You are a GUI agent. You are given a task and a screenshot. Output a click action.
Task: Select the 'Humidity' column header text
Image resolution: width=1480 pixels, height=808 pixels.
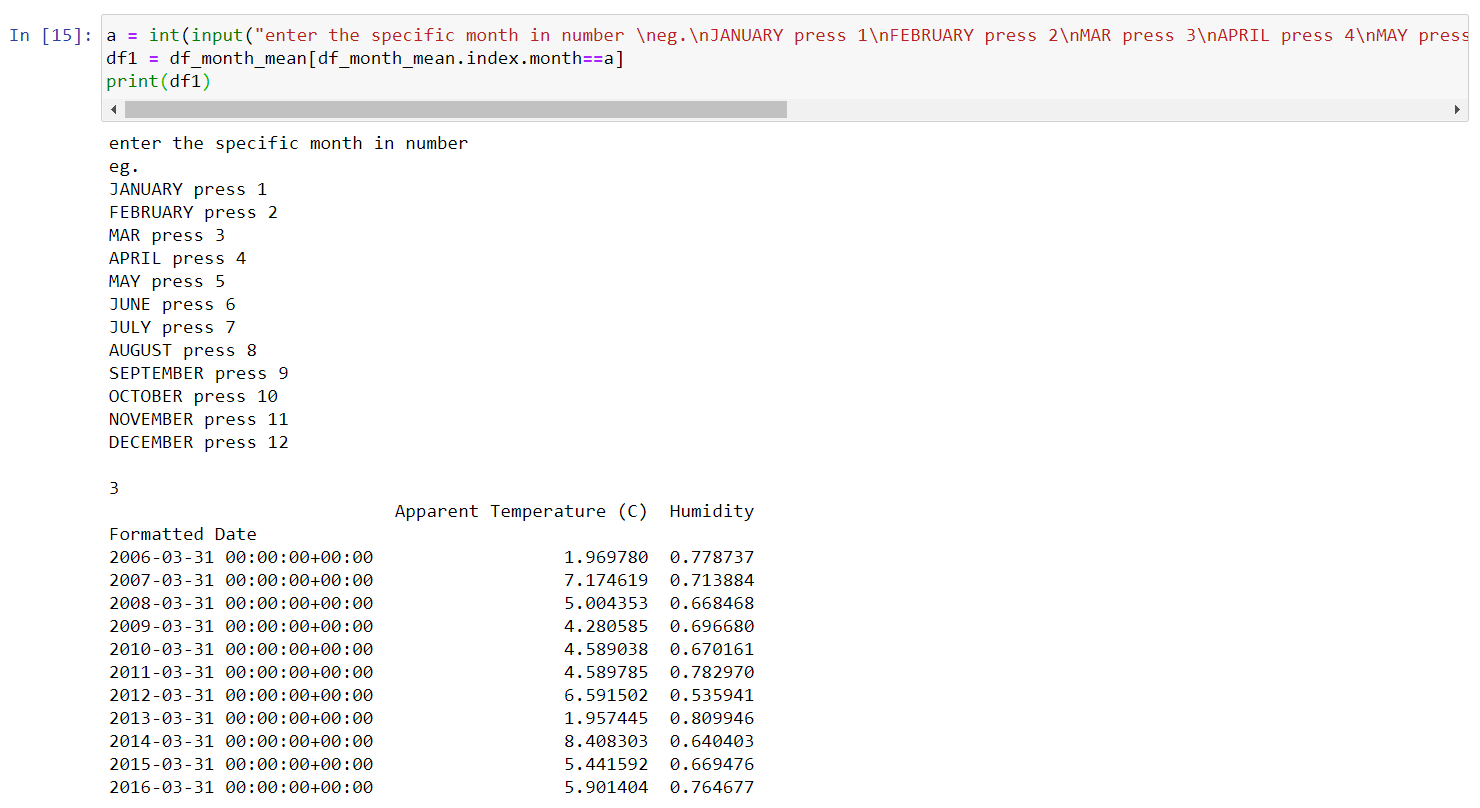click(711, 511)
